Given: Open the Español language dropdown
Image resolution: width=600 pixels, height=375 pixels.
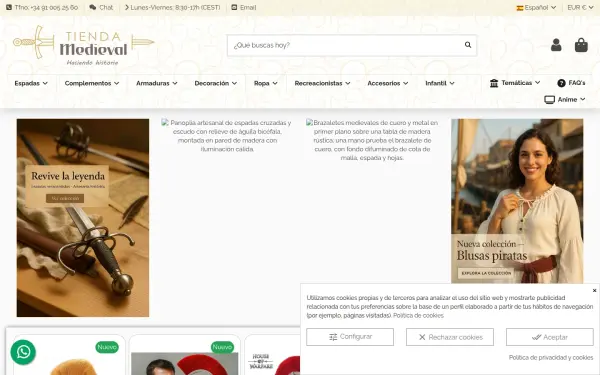Looking at the screenshot, I should coord(536,7).
